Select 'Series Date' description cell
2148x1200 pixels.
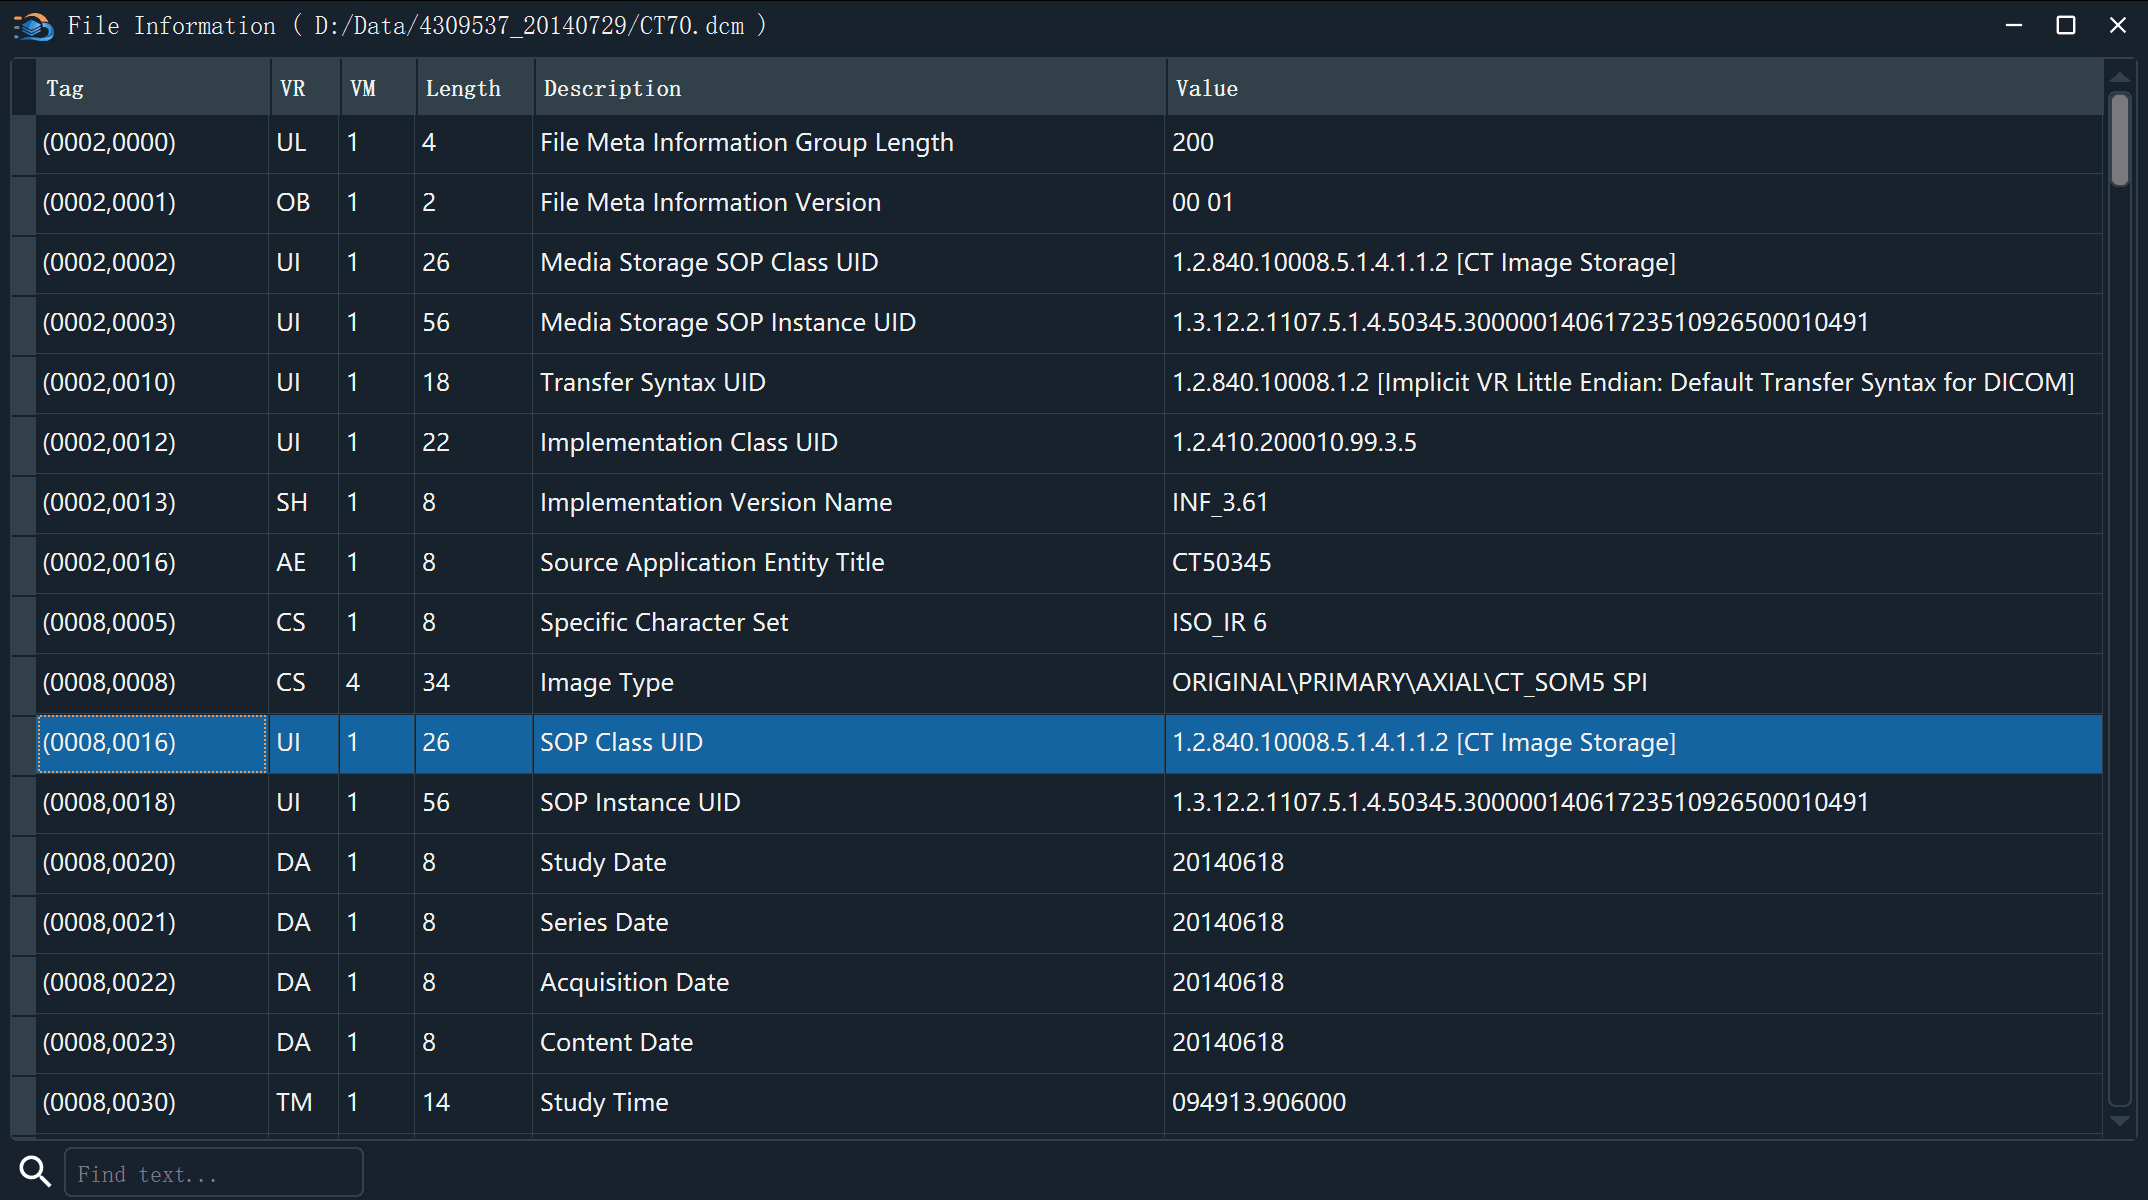[x=848, y=923]
